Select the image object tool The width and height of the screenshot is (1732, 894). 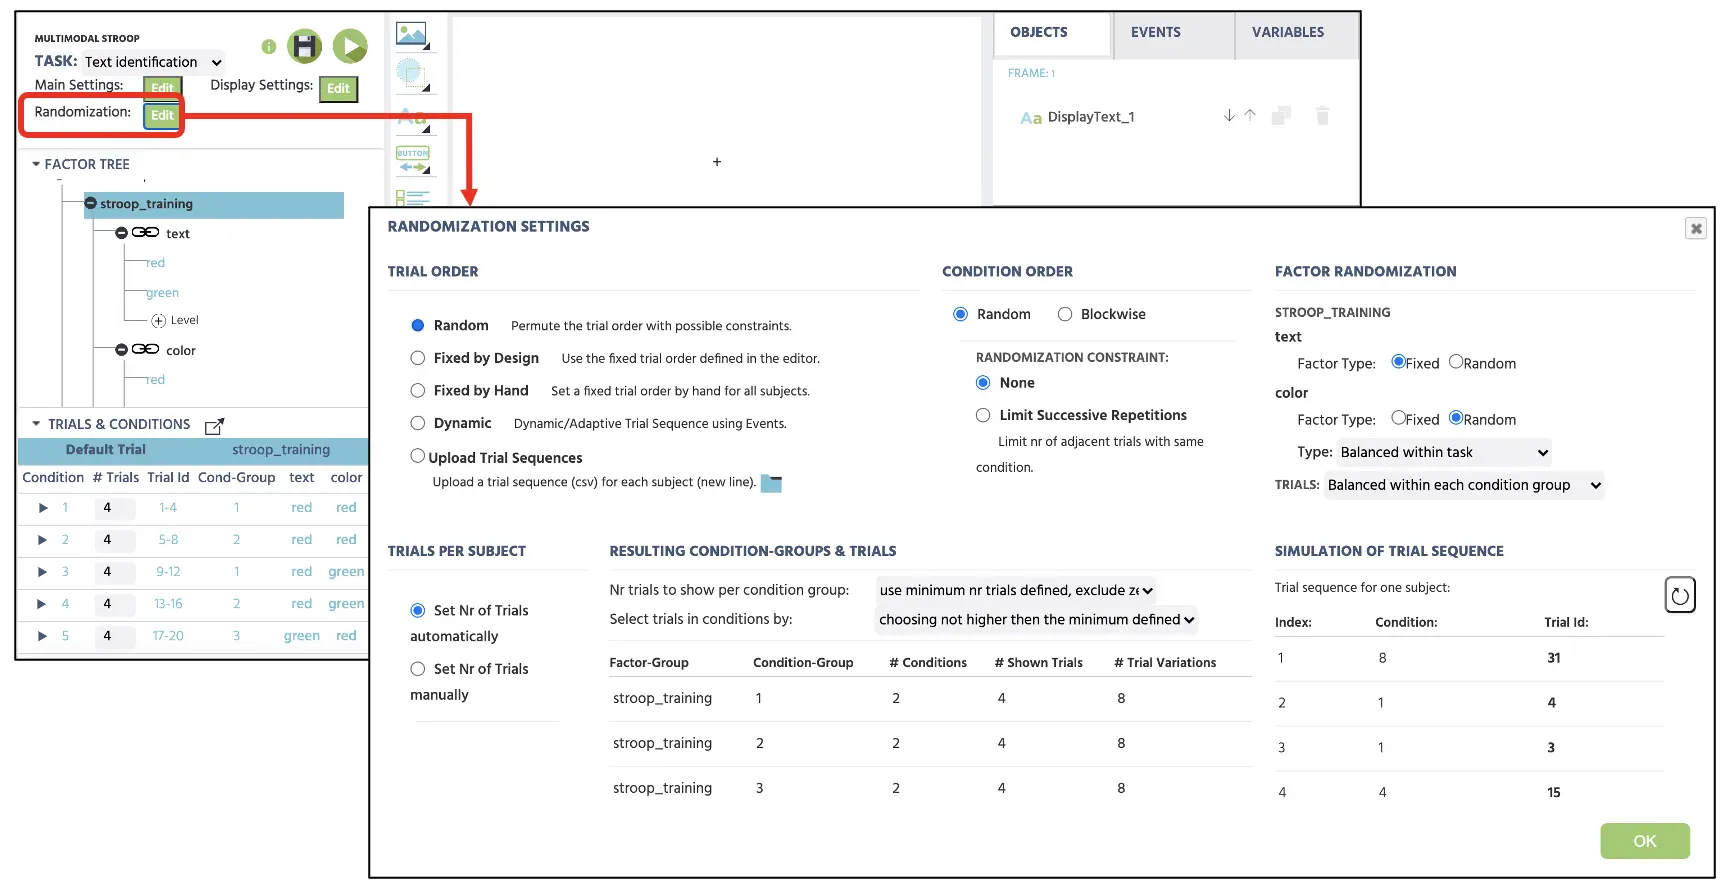[412, 35]
